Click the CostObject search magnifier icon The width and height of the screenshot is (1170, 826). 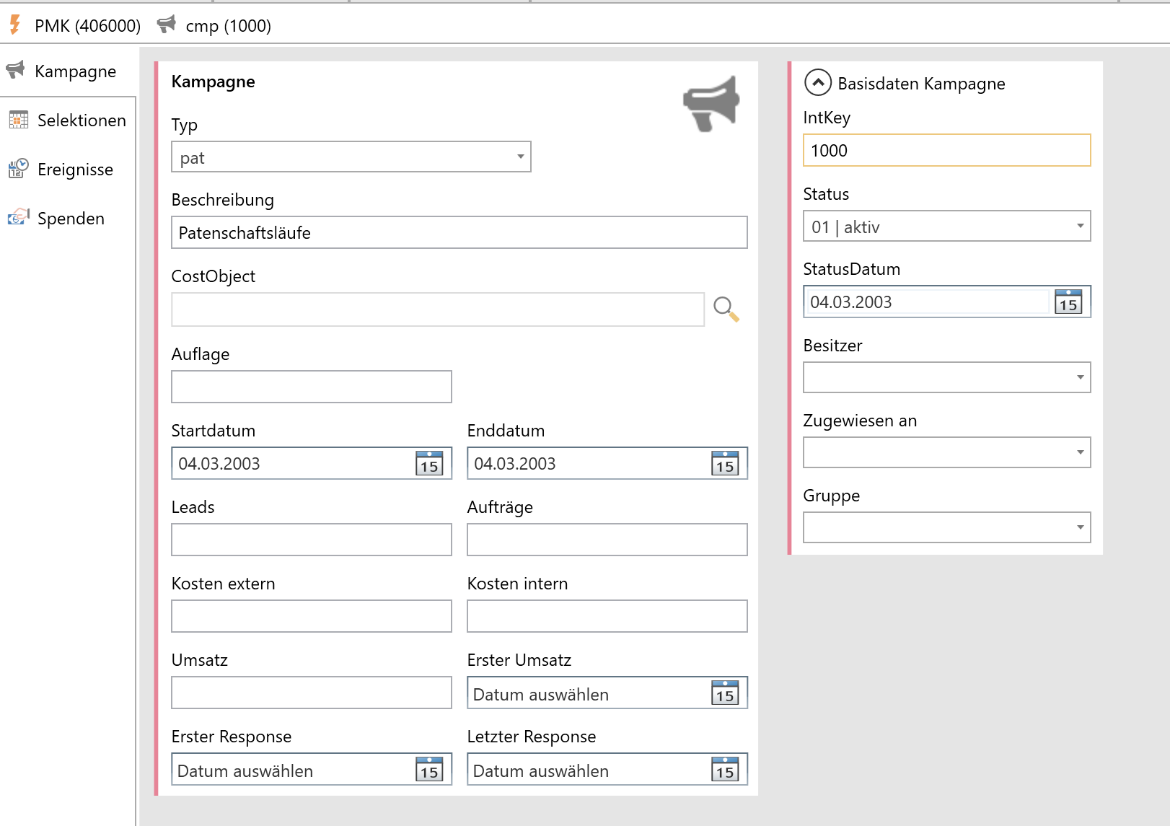point(726,310)
